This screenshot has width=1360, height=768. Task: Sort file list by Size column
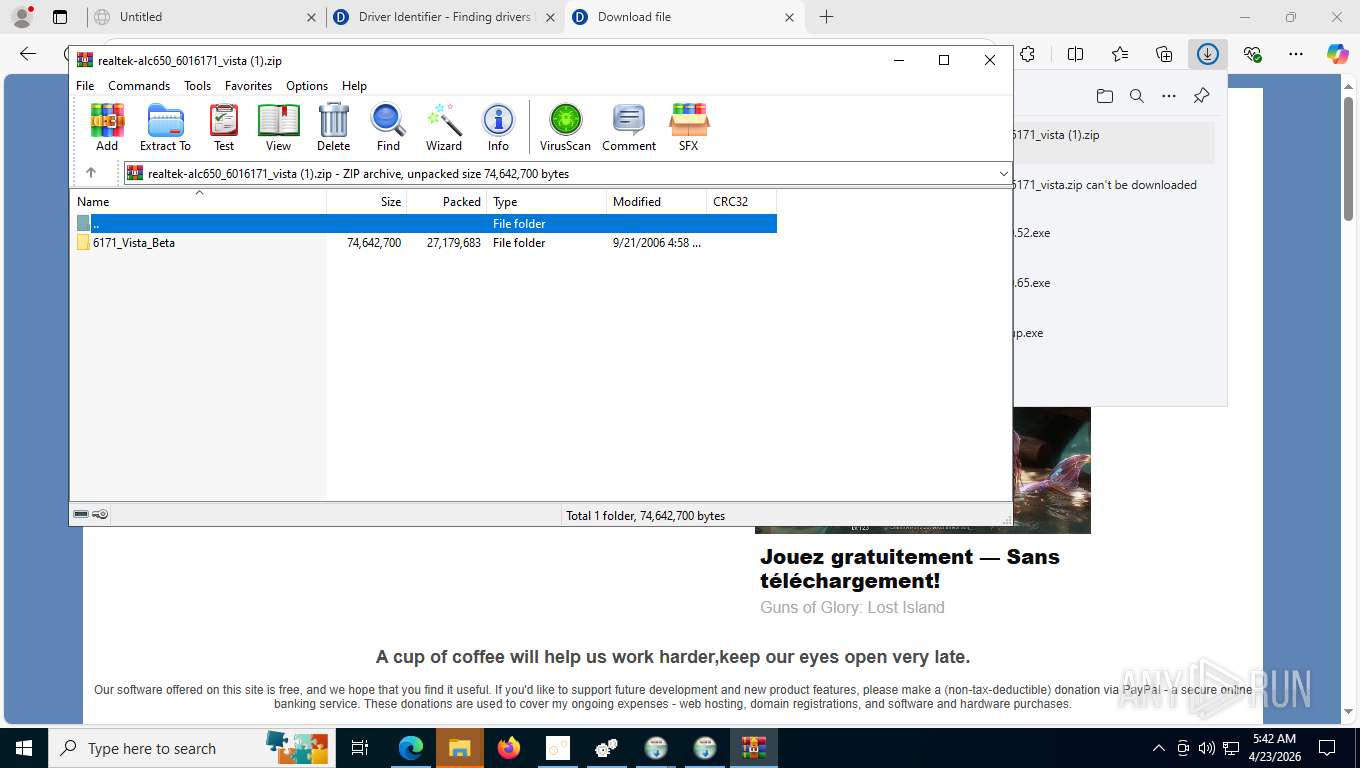[367, 202]
